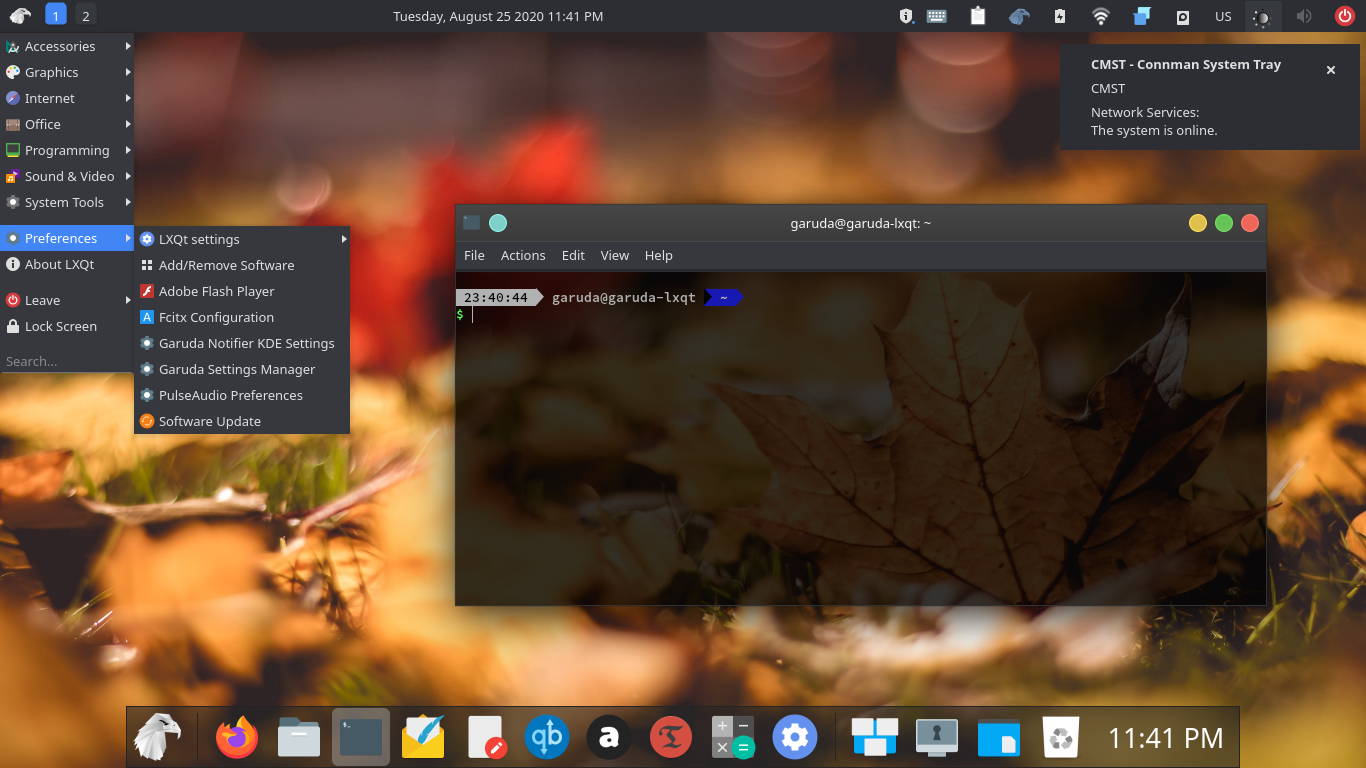Expand the Office submenu arrow
The width and height of the screenshot is (1366, 768).
tap(128, 124)
